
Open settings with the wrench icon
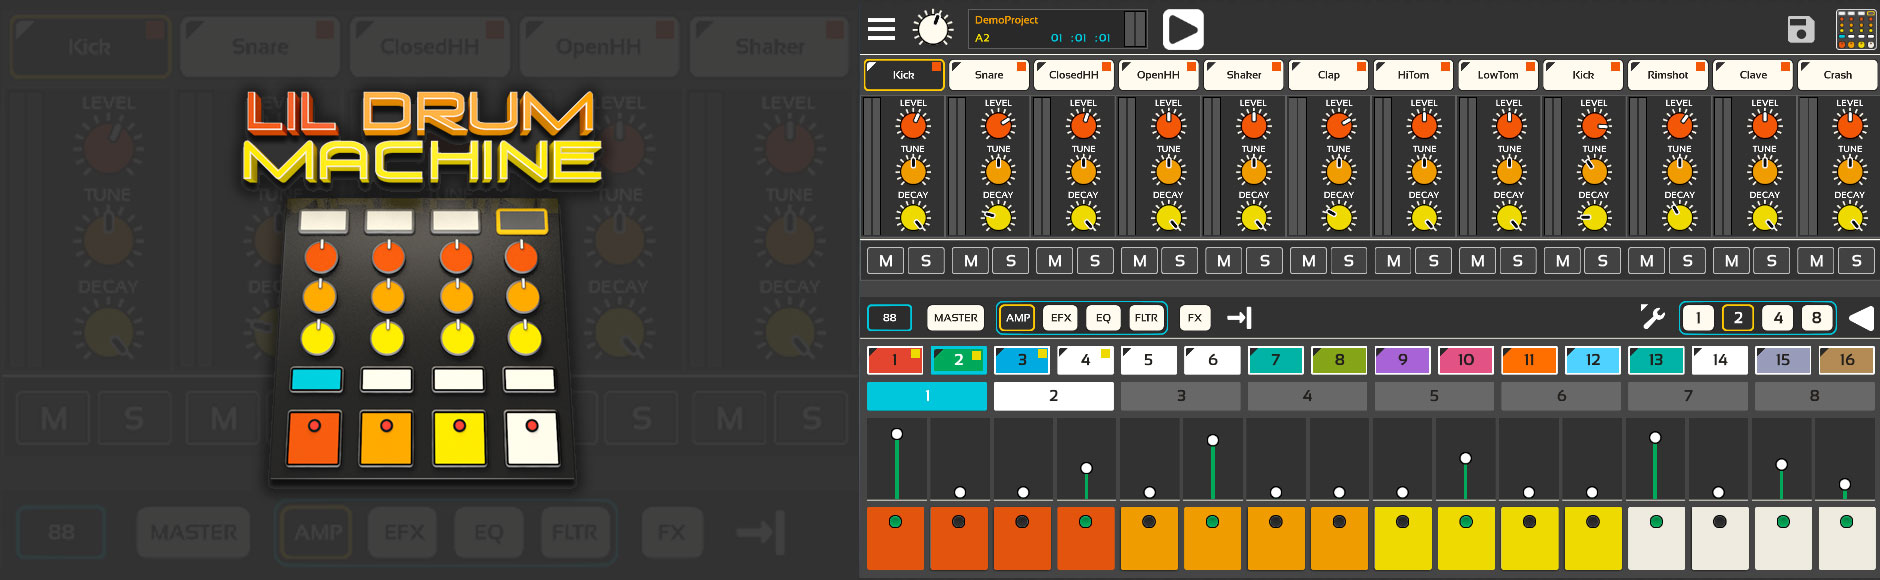coord(1652,317)
